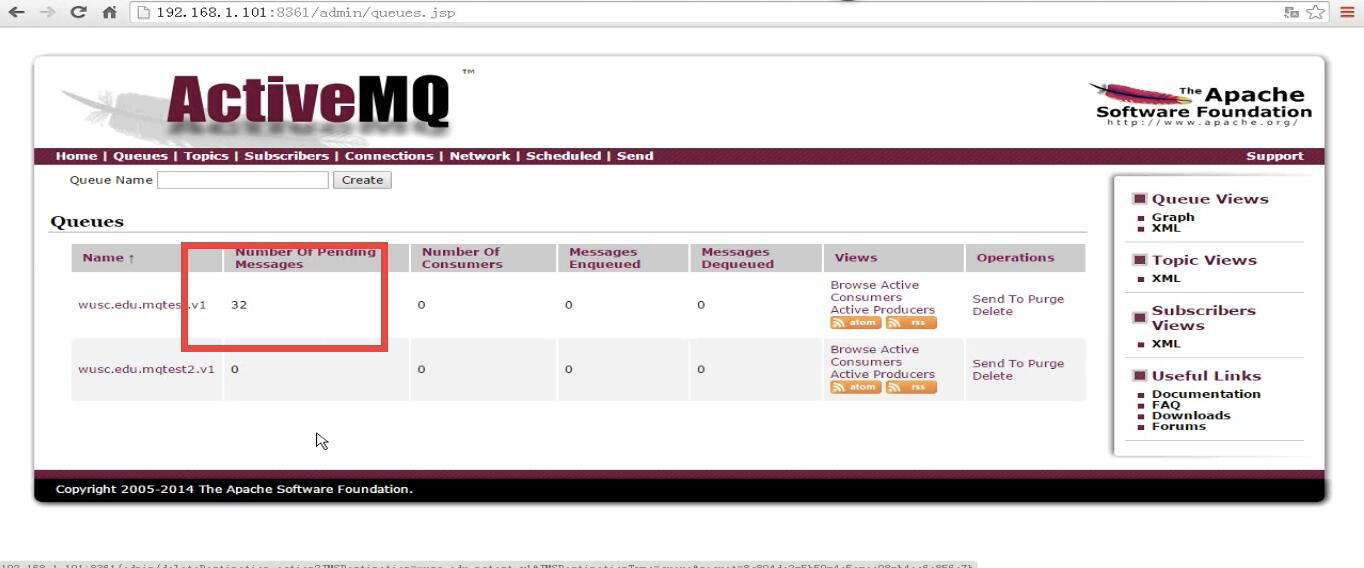This screenshot has width=1364, height=568.
Task: Open Chrome hamburger menu
Action: (x=1347, y=12)
